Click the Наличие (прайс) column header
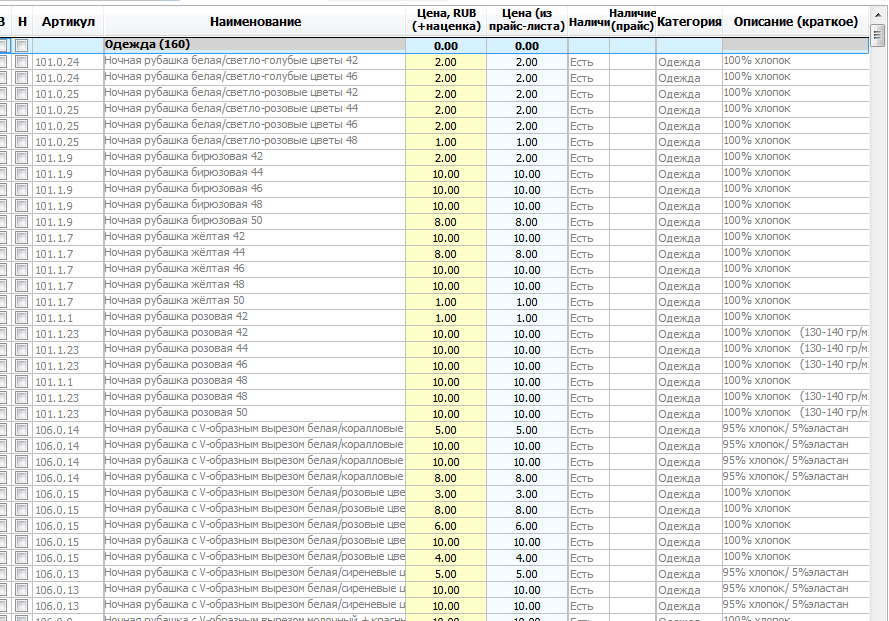This screenshot has width=889, height=621. tap(633, 20)
